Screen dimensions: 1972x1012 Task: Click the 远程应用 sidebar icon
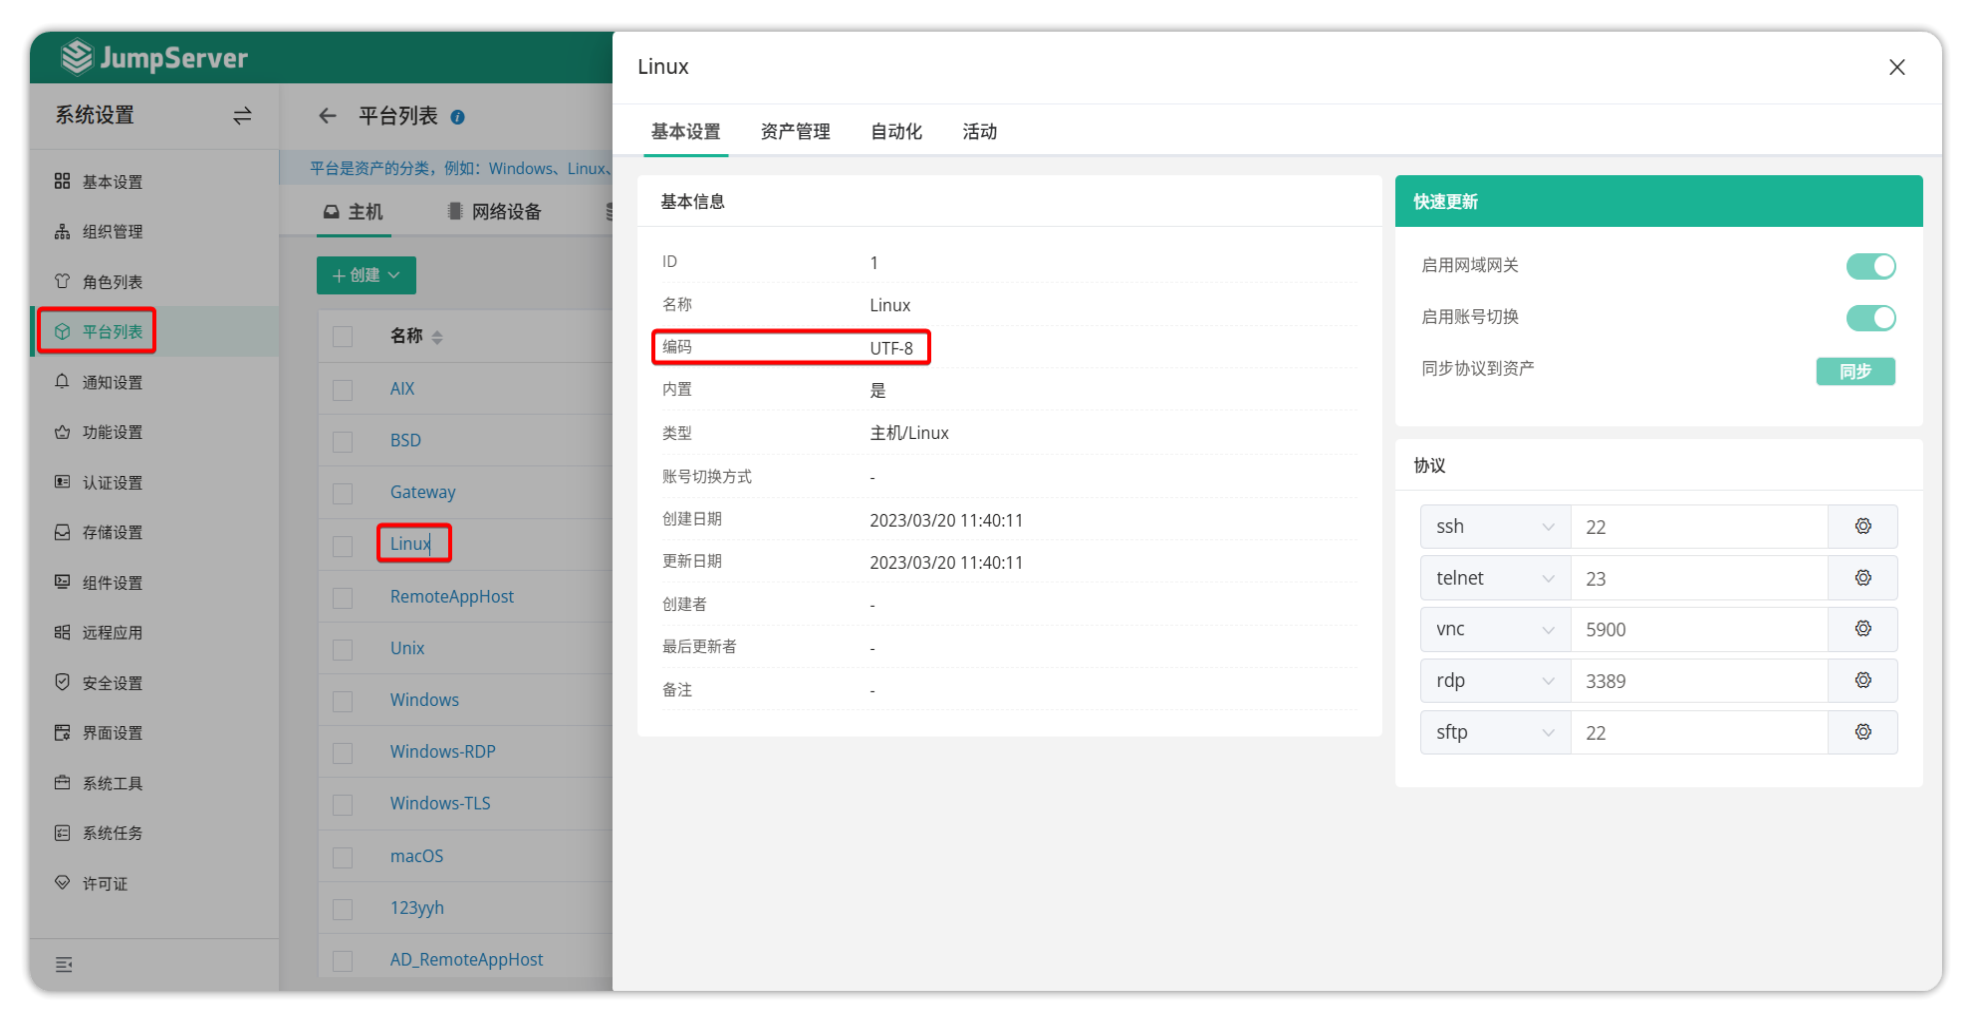point(62,632)
